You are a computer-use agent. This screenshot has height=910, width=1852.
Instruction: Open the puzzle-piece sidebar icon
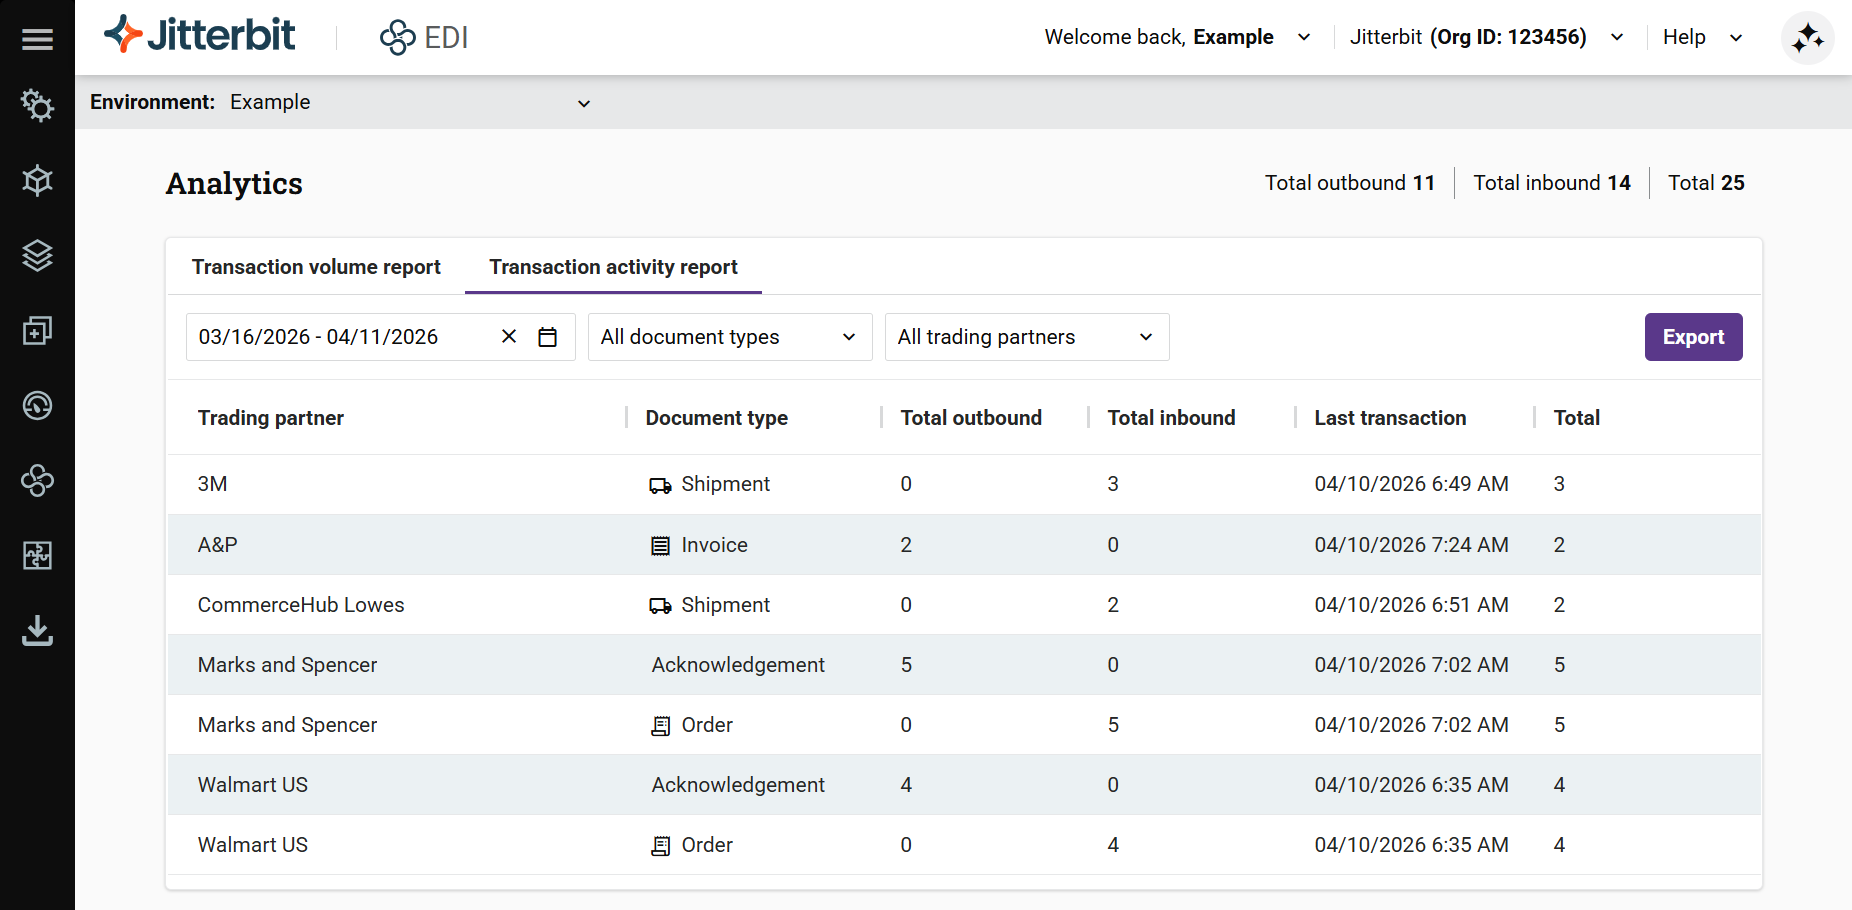click(37, 556)
